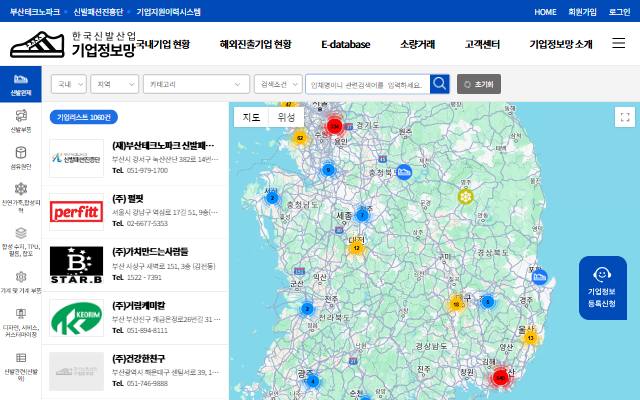The image size is (640, 400).
Task: Click the yellow 12 cluster at 대전
Action: point(356,248)
